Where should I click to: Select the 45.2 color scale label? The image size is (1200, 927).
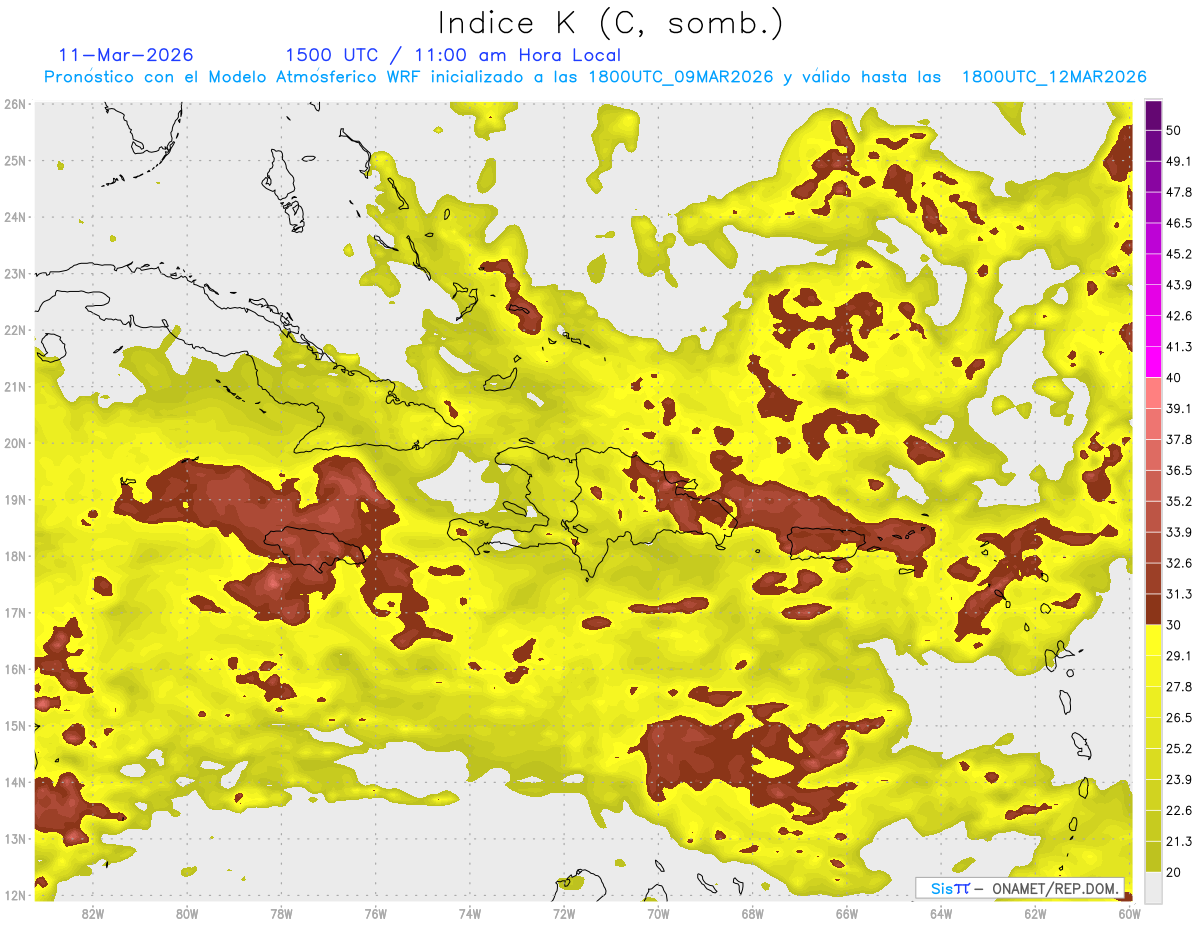(x=1178, y=254)
